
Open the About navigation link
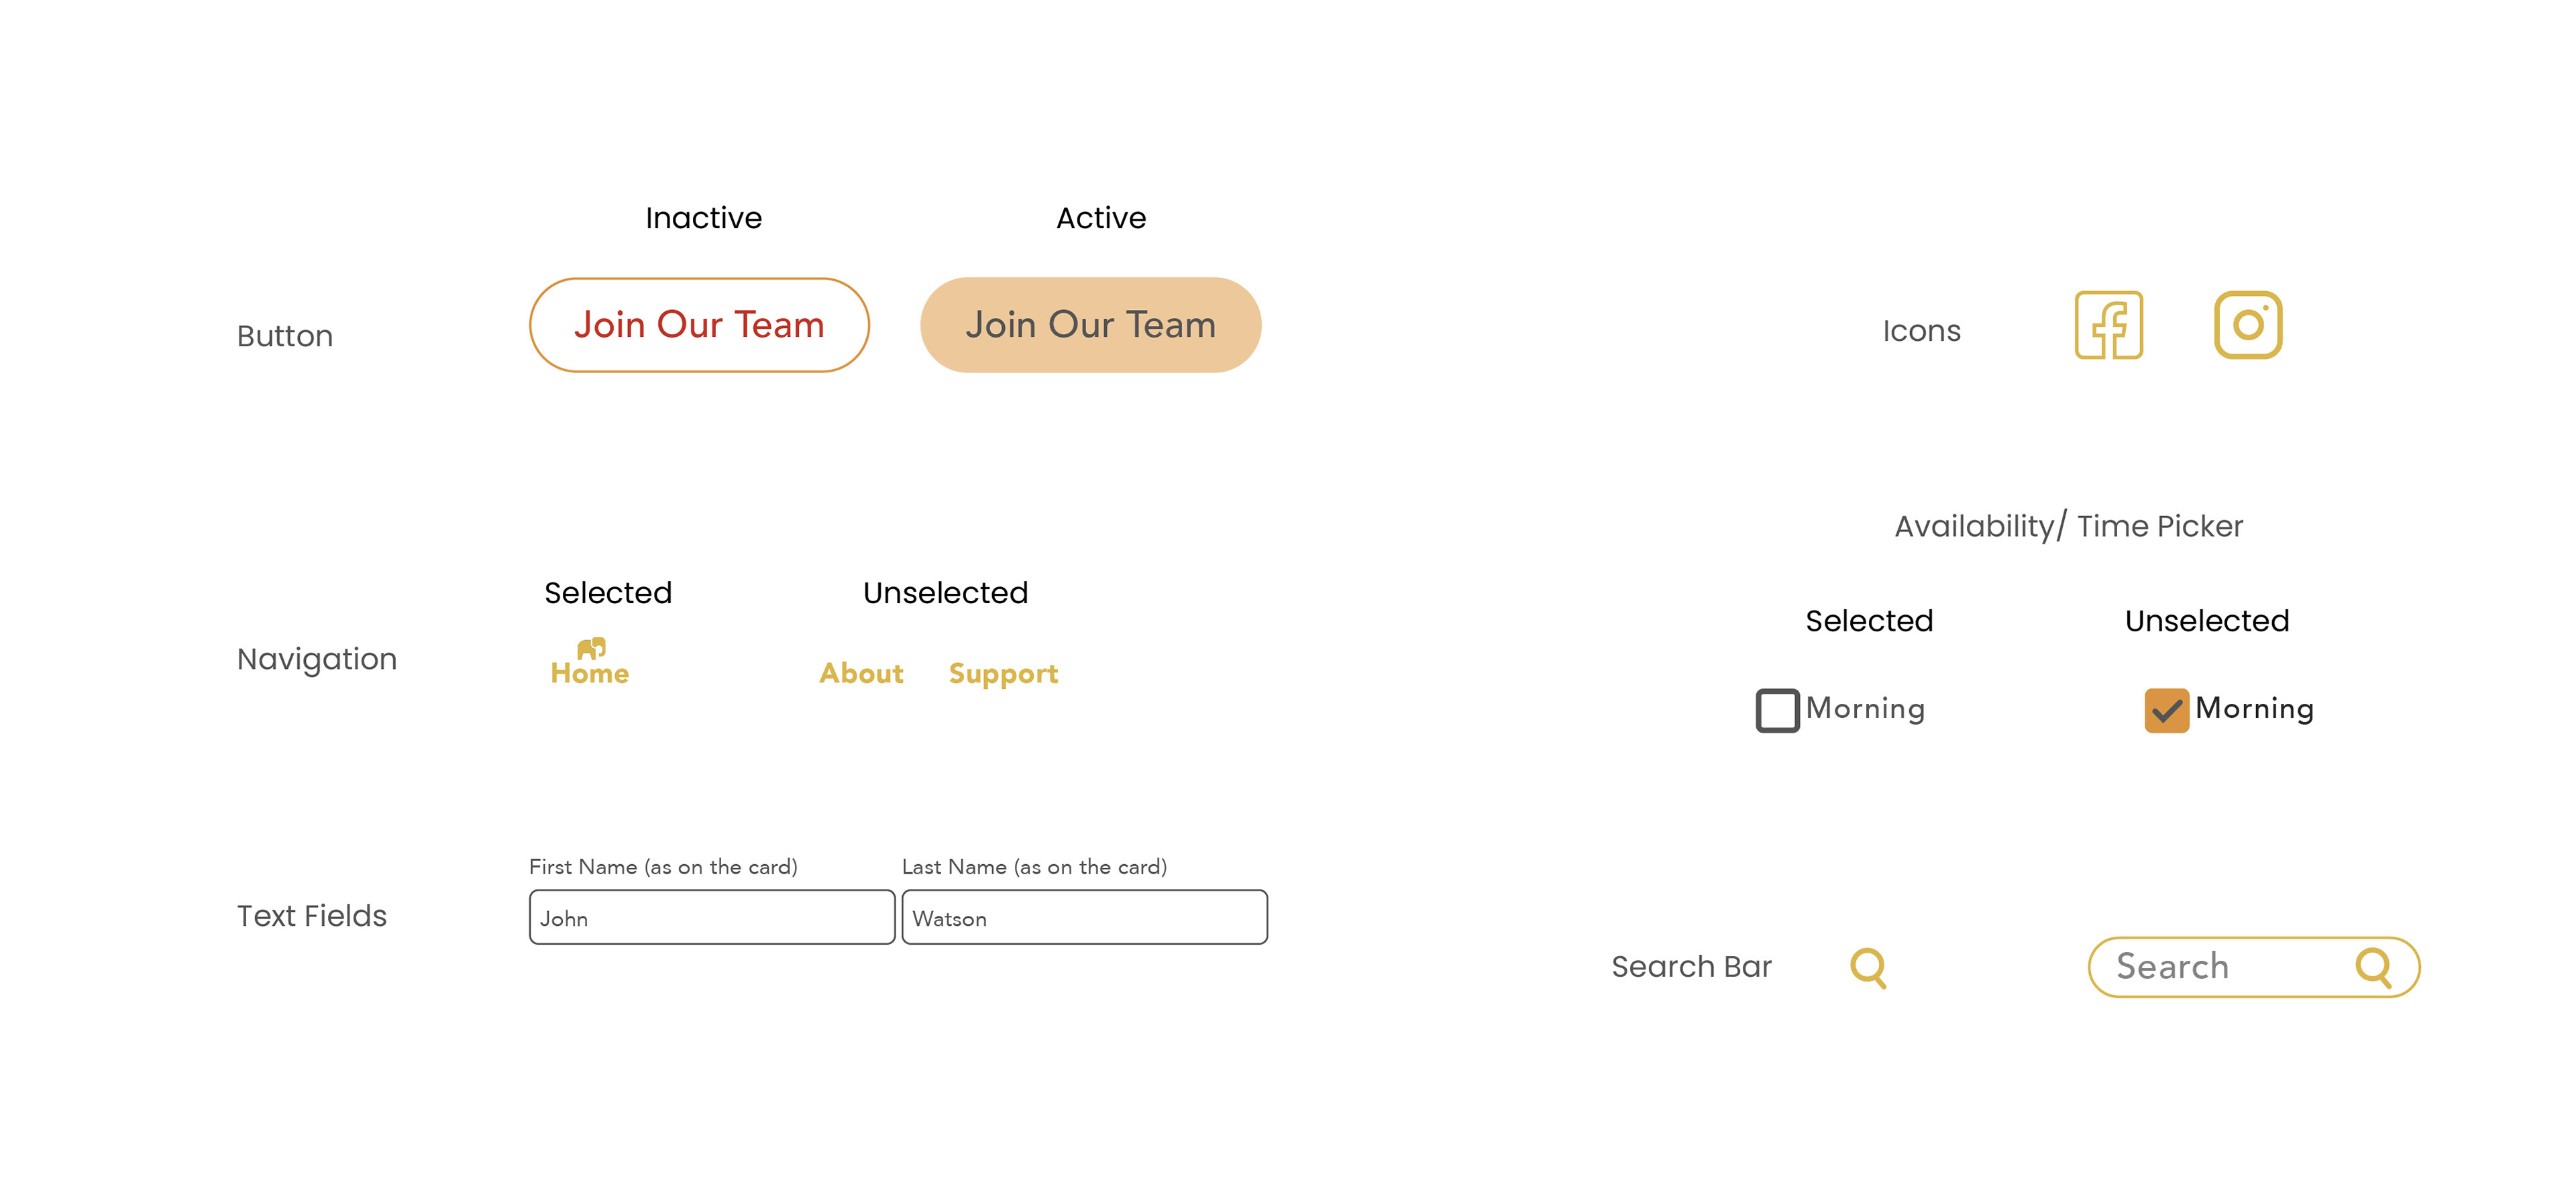[861, 673]
